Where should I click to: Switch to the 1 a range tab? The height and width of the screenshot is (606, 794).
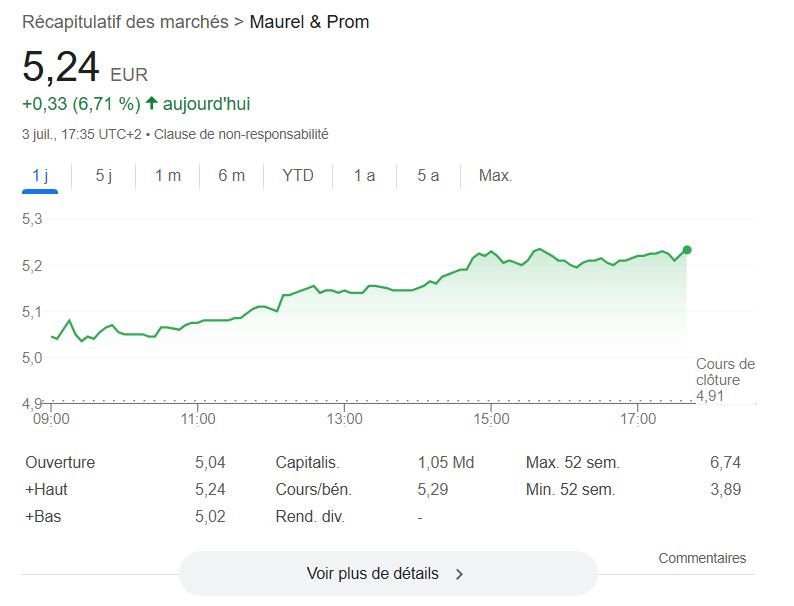coord(364,176)
